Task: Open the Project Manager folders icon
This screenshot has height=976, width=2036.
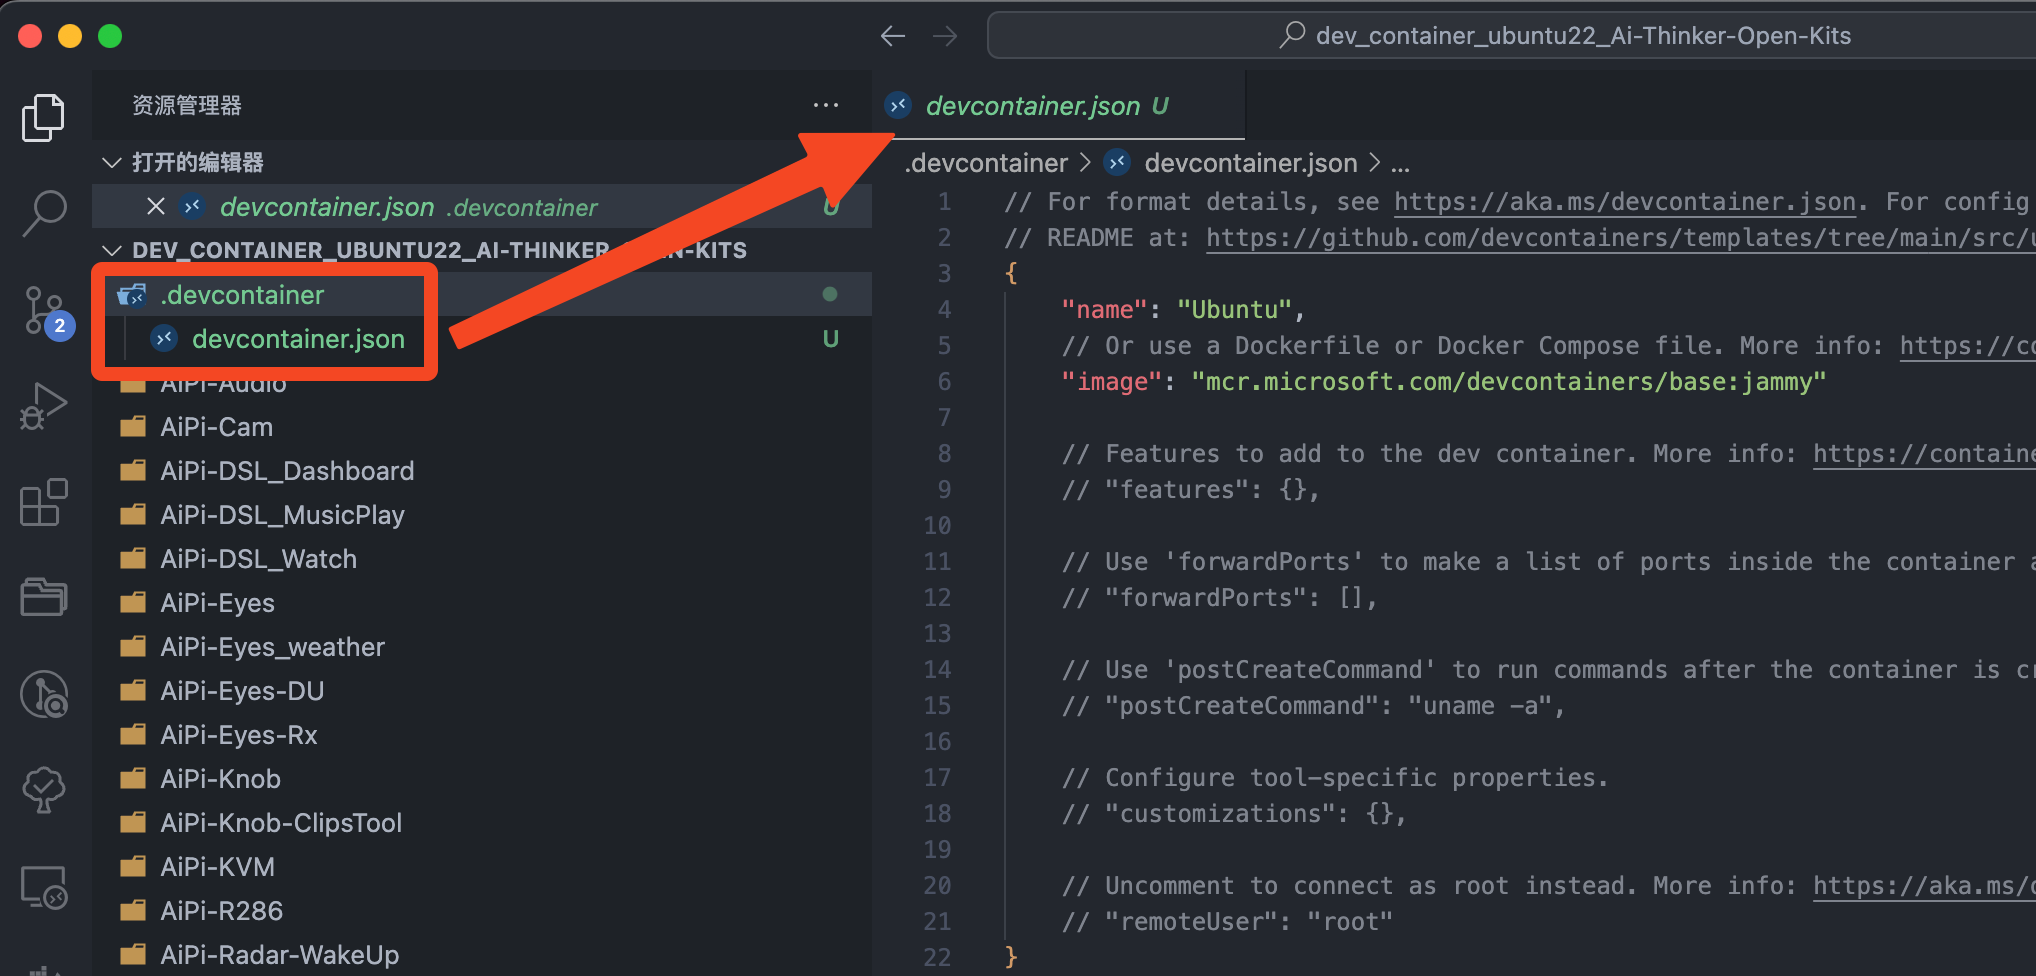Action: 43,597
